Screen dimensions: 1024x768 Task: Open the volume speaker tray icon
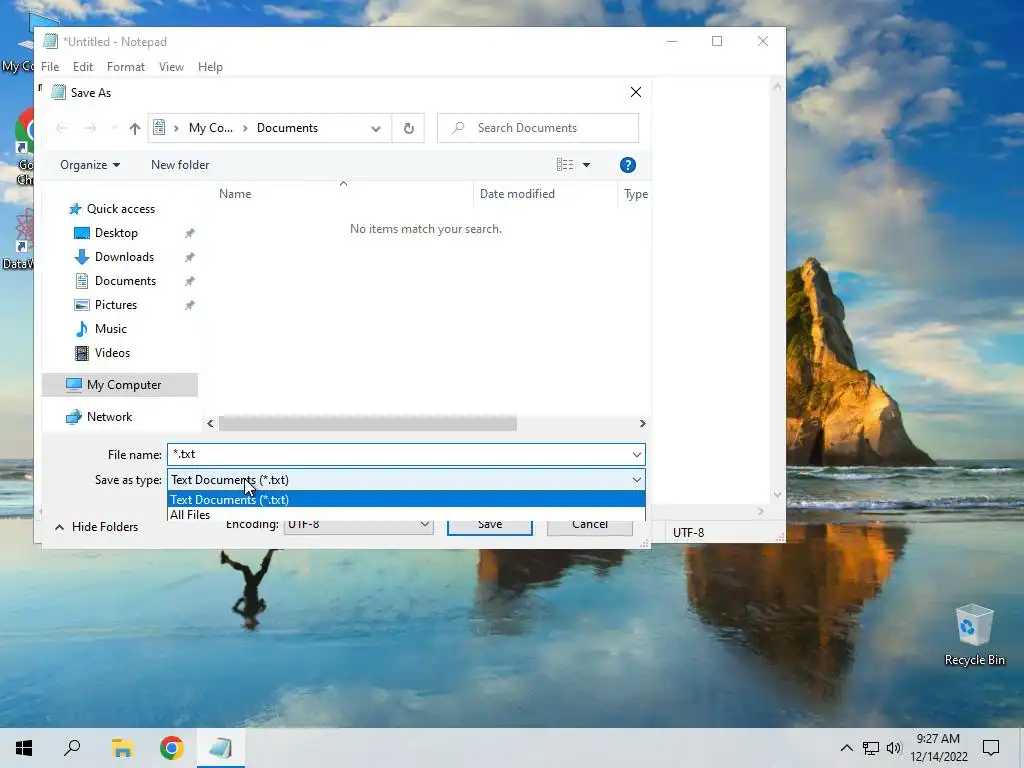[x=893, y=748]
